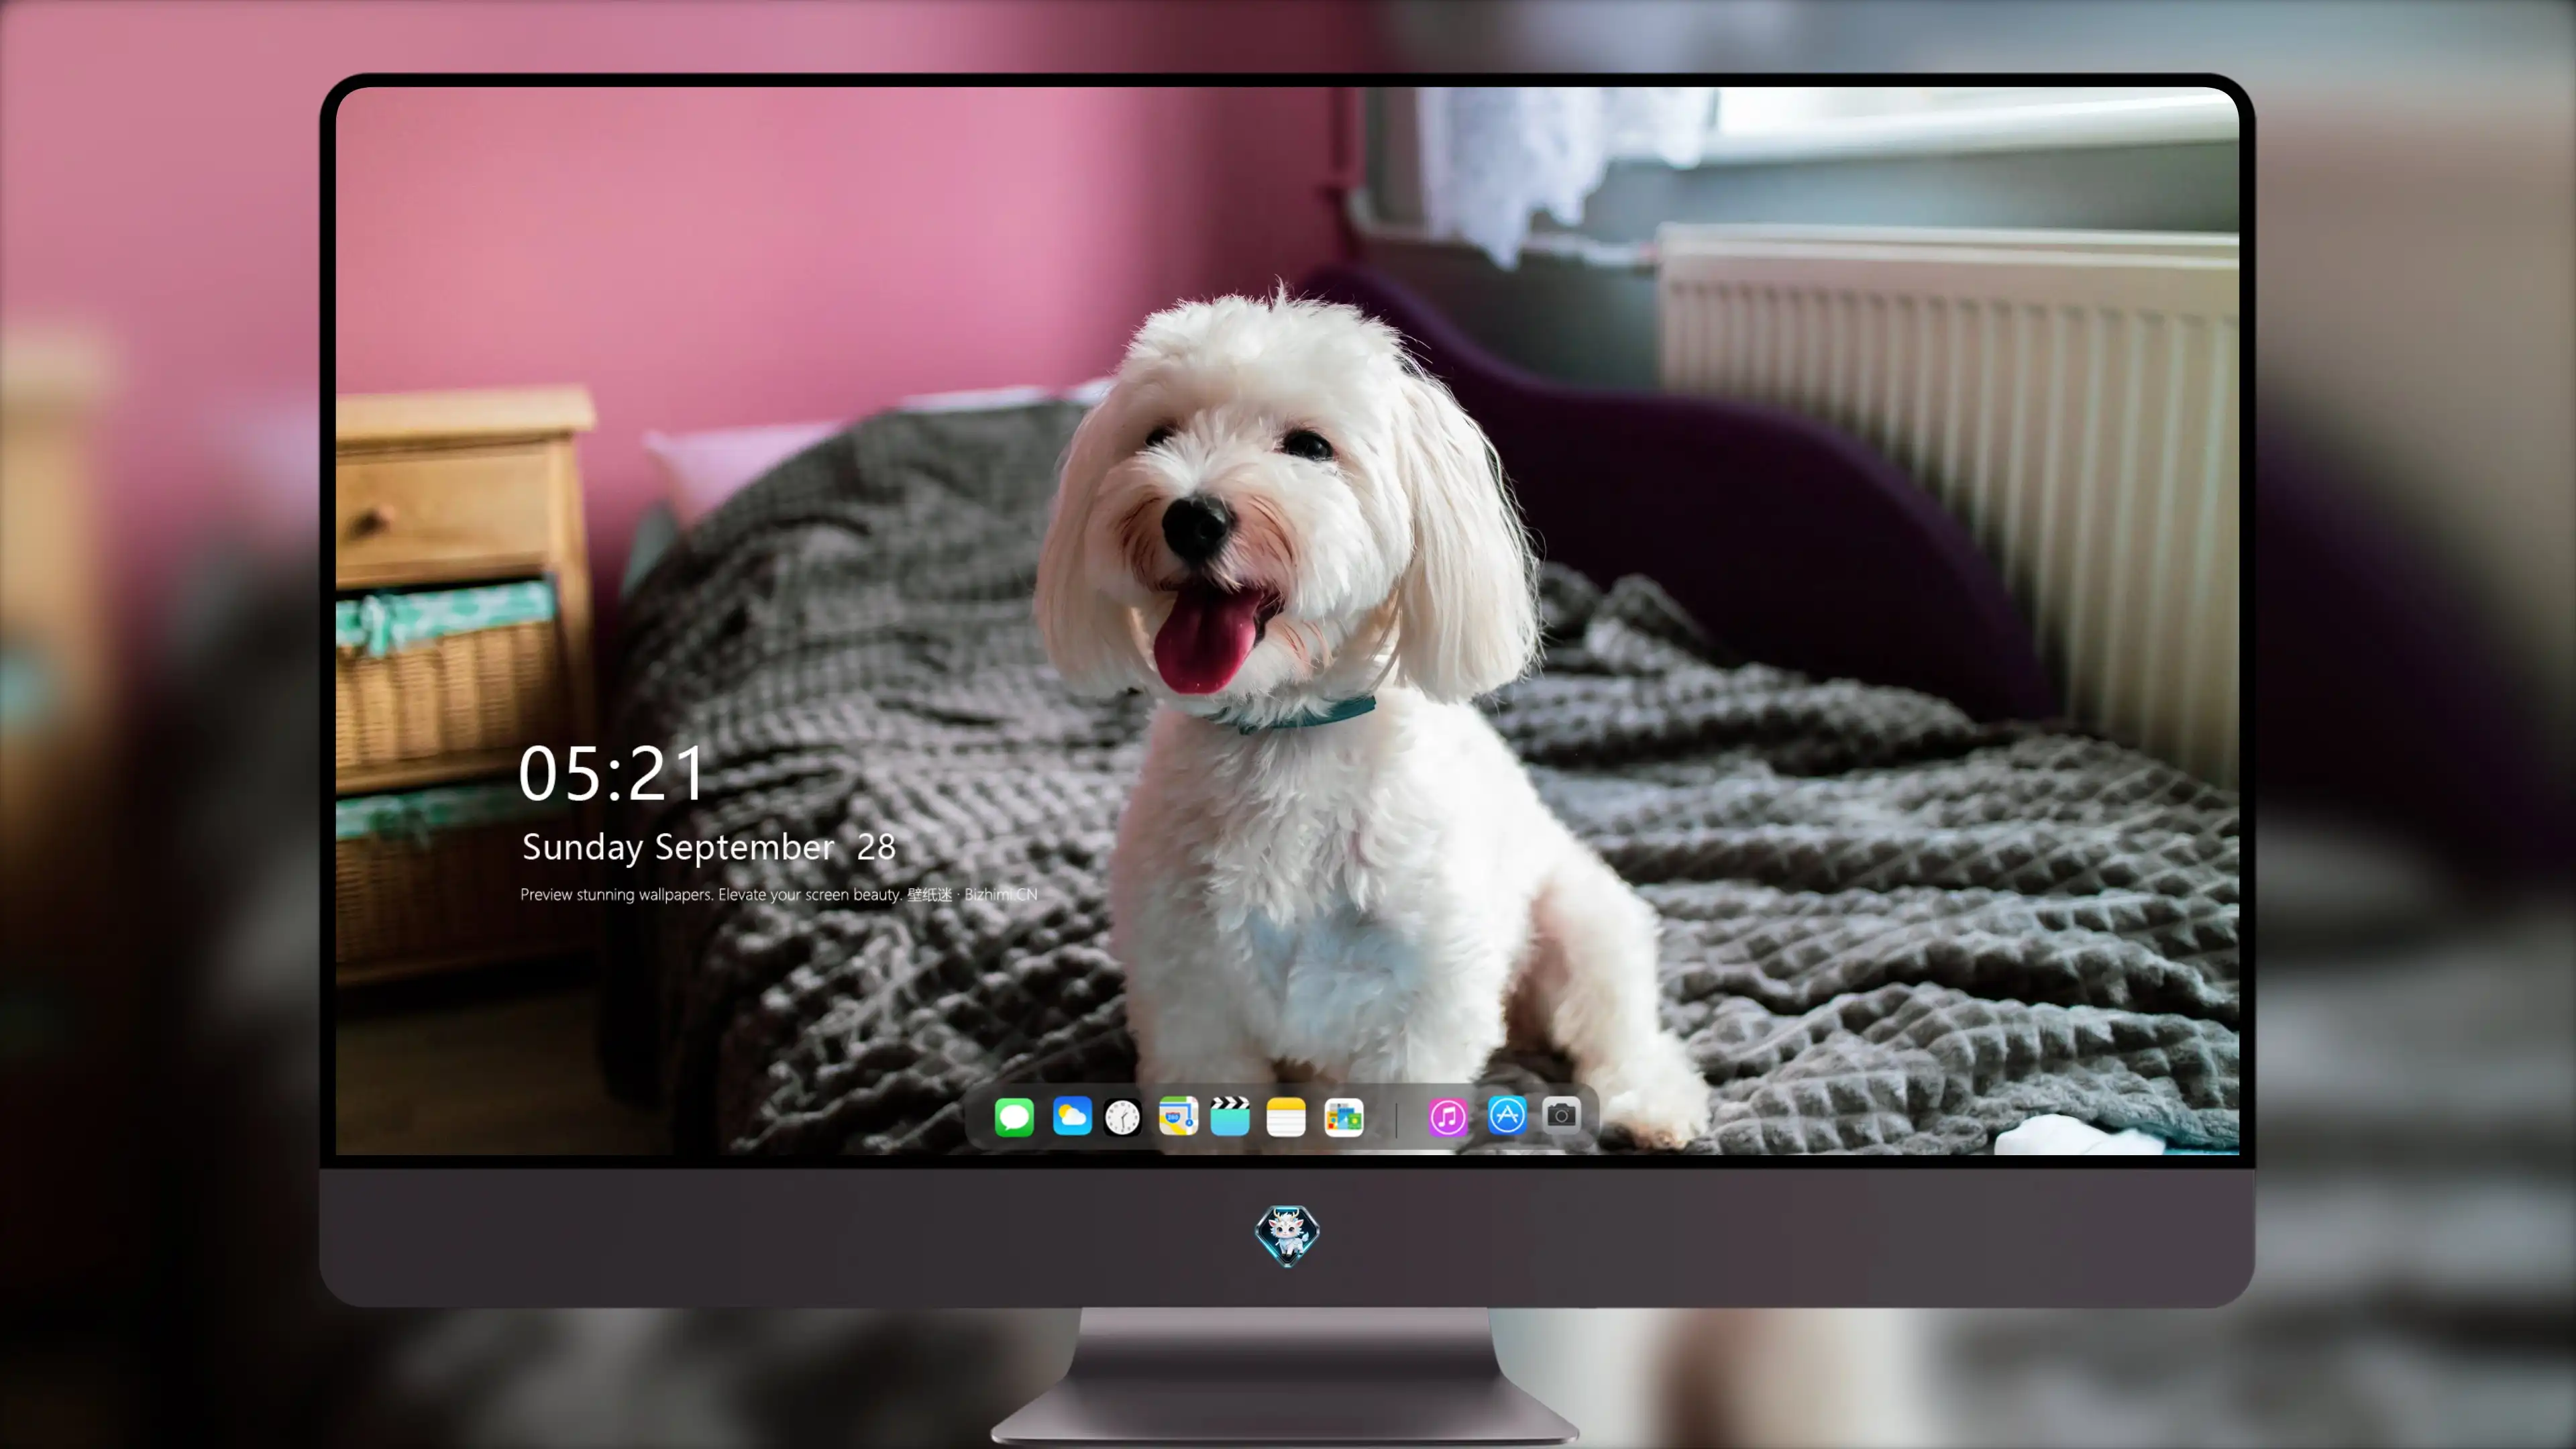The image size is (2576, 1449).
Task: Click the 'Preview stunning wallpapers' caption
Action: (x=779, y=895)
